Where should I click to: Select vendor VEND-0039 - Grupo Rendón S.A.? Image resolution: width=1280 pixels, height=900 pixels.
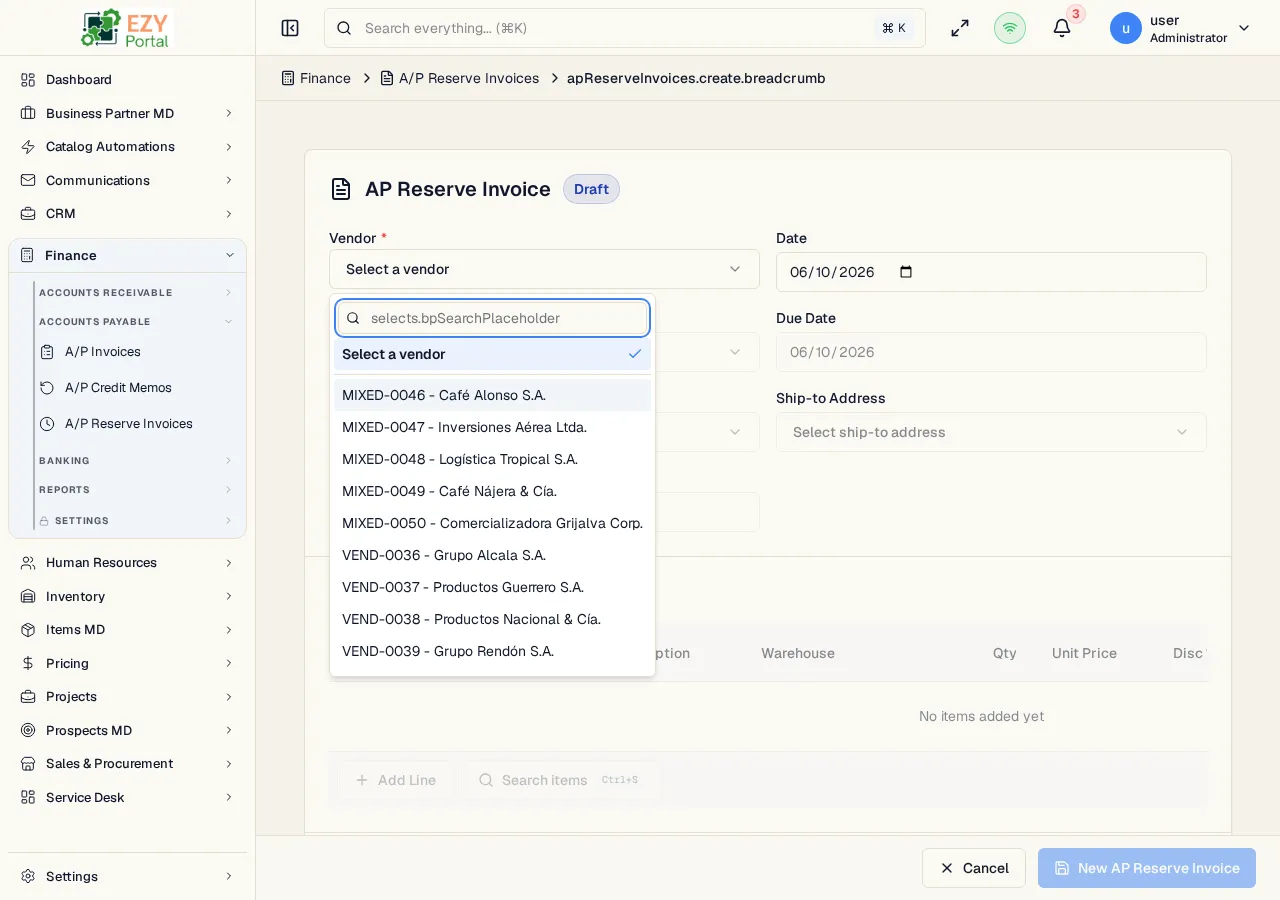point(492,651)
